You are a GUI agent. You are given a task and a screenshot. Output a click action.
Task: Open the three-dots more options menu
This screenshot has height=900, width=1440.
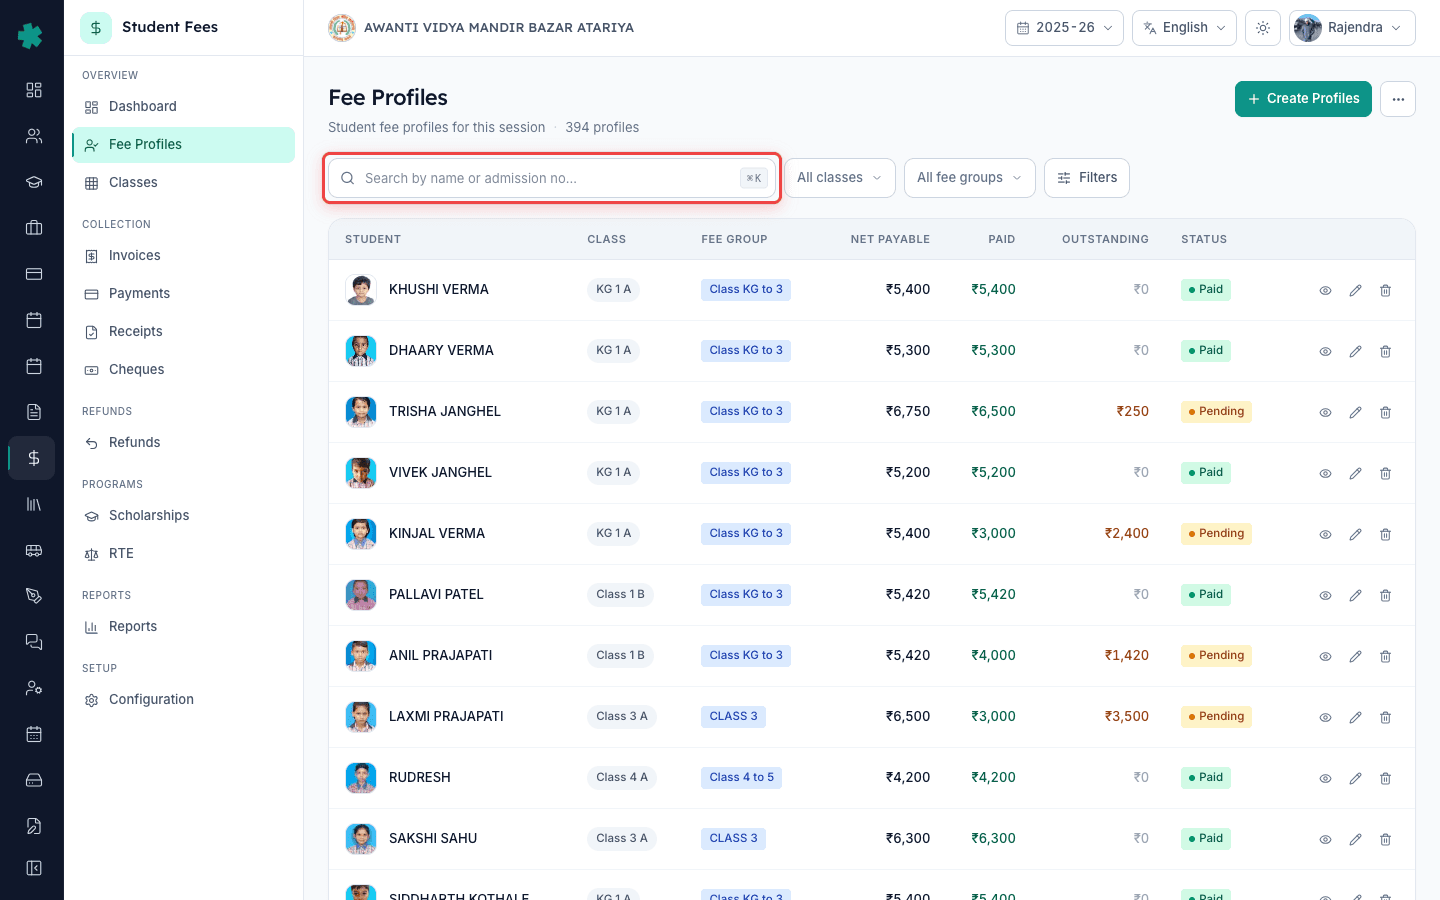pyautogui.click(x=1398, y=99)
